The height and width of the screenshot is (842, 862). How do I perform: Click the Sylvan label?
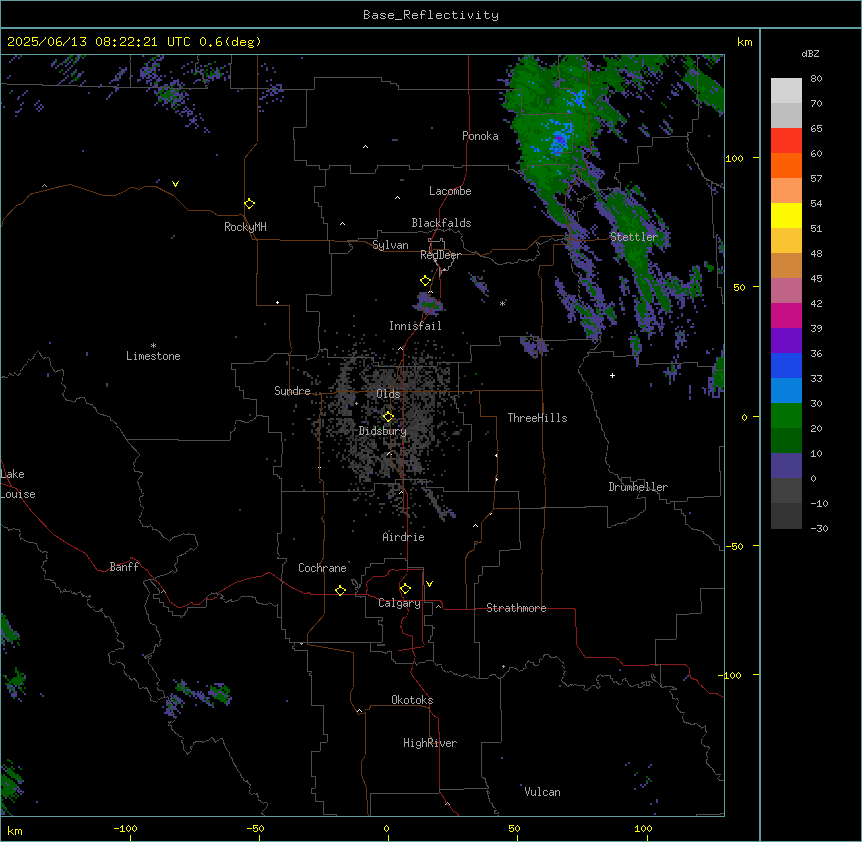coord(390,245)
